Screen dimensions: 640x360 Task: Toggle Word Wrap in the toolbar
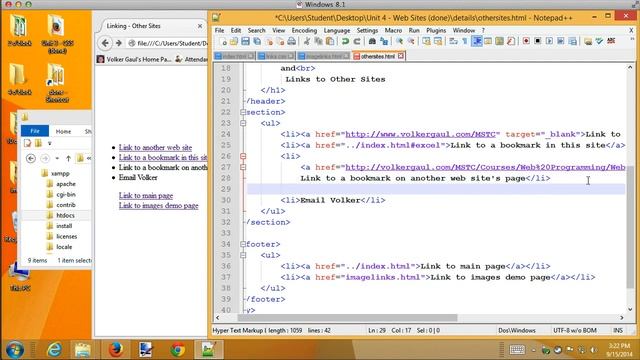coord(453,41)
